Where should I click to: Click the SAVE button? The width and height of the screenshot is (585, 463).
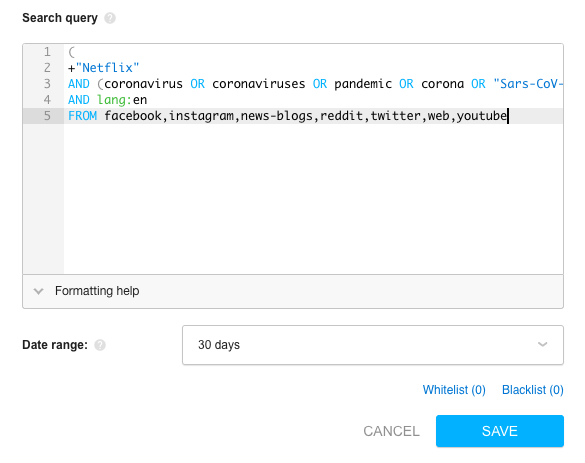(x=500, y=431)
